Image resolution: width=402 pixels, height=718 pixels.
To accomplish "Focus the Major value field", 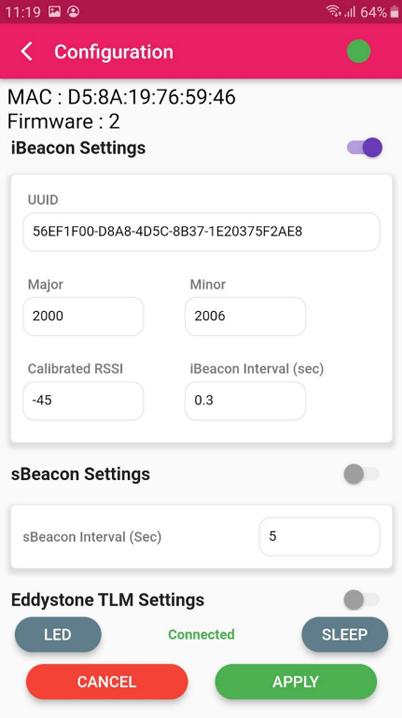I will tap(83, 316).
